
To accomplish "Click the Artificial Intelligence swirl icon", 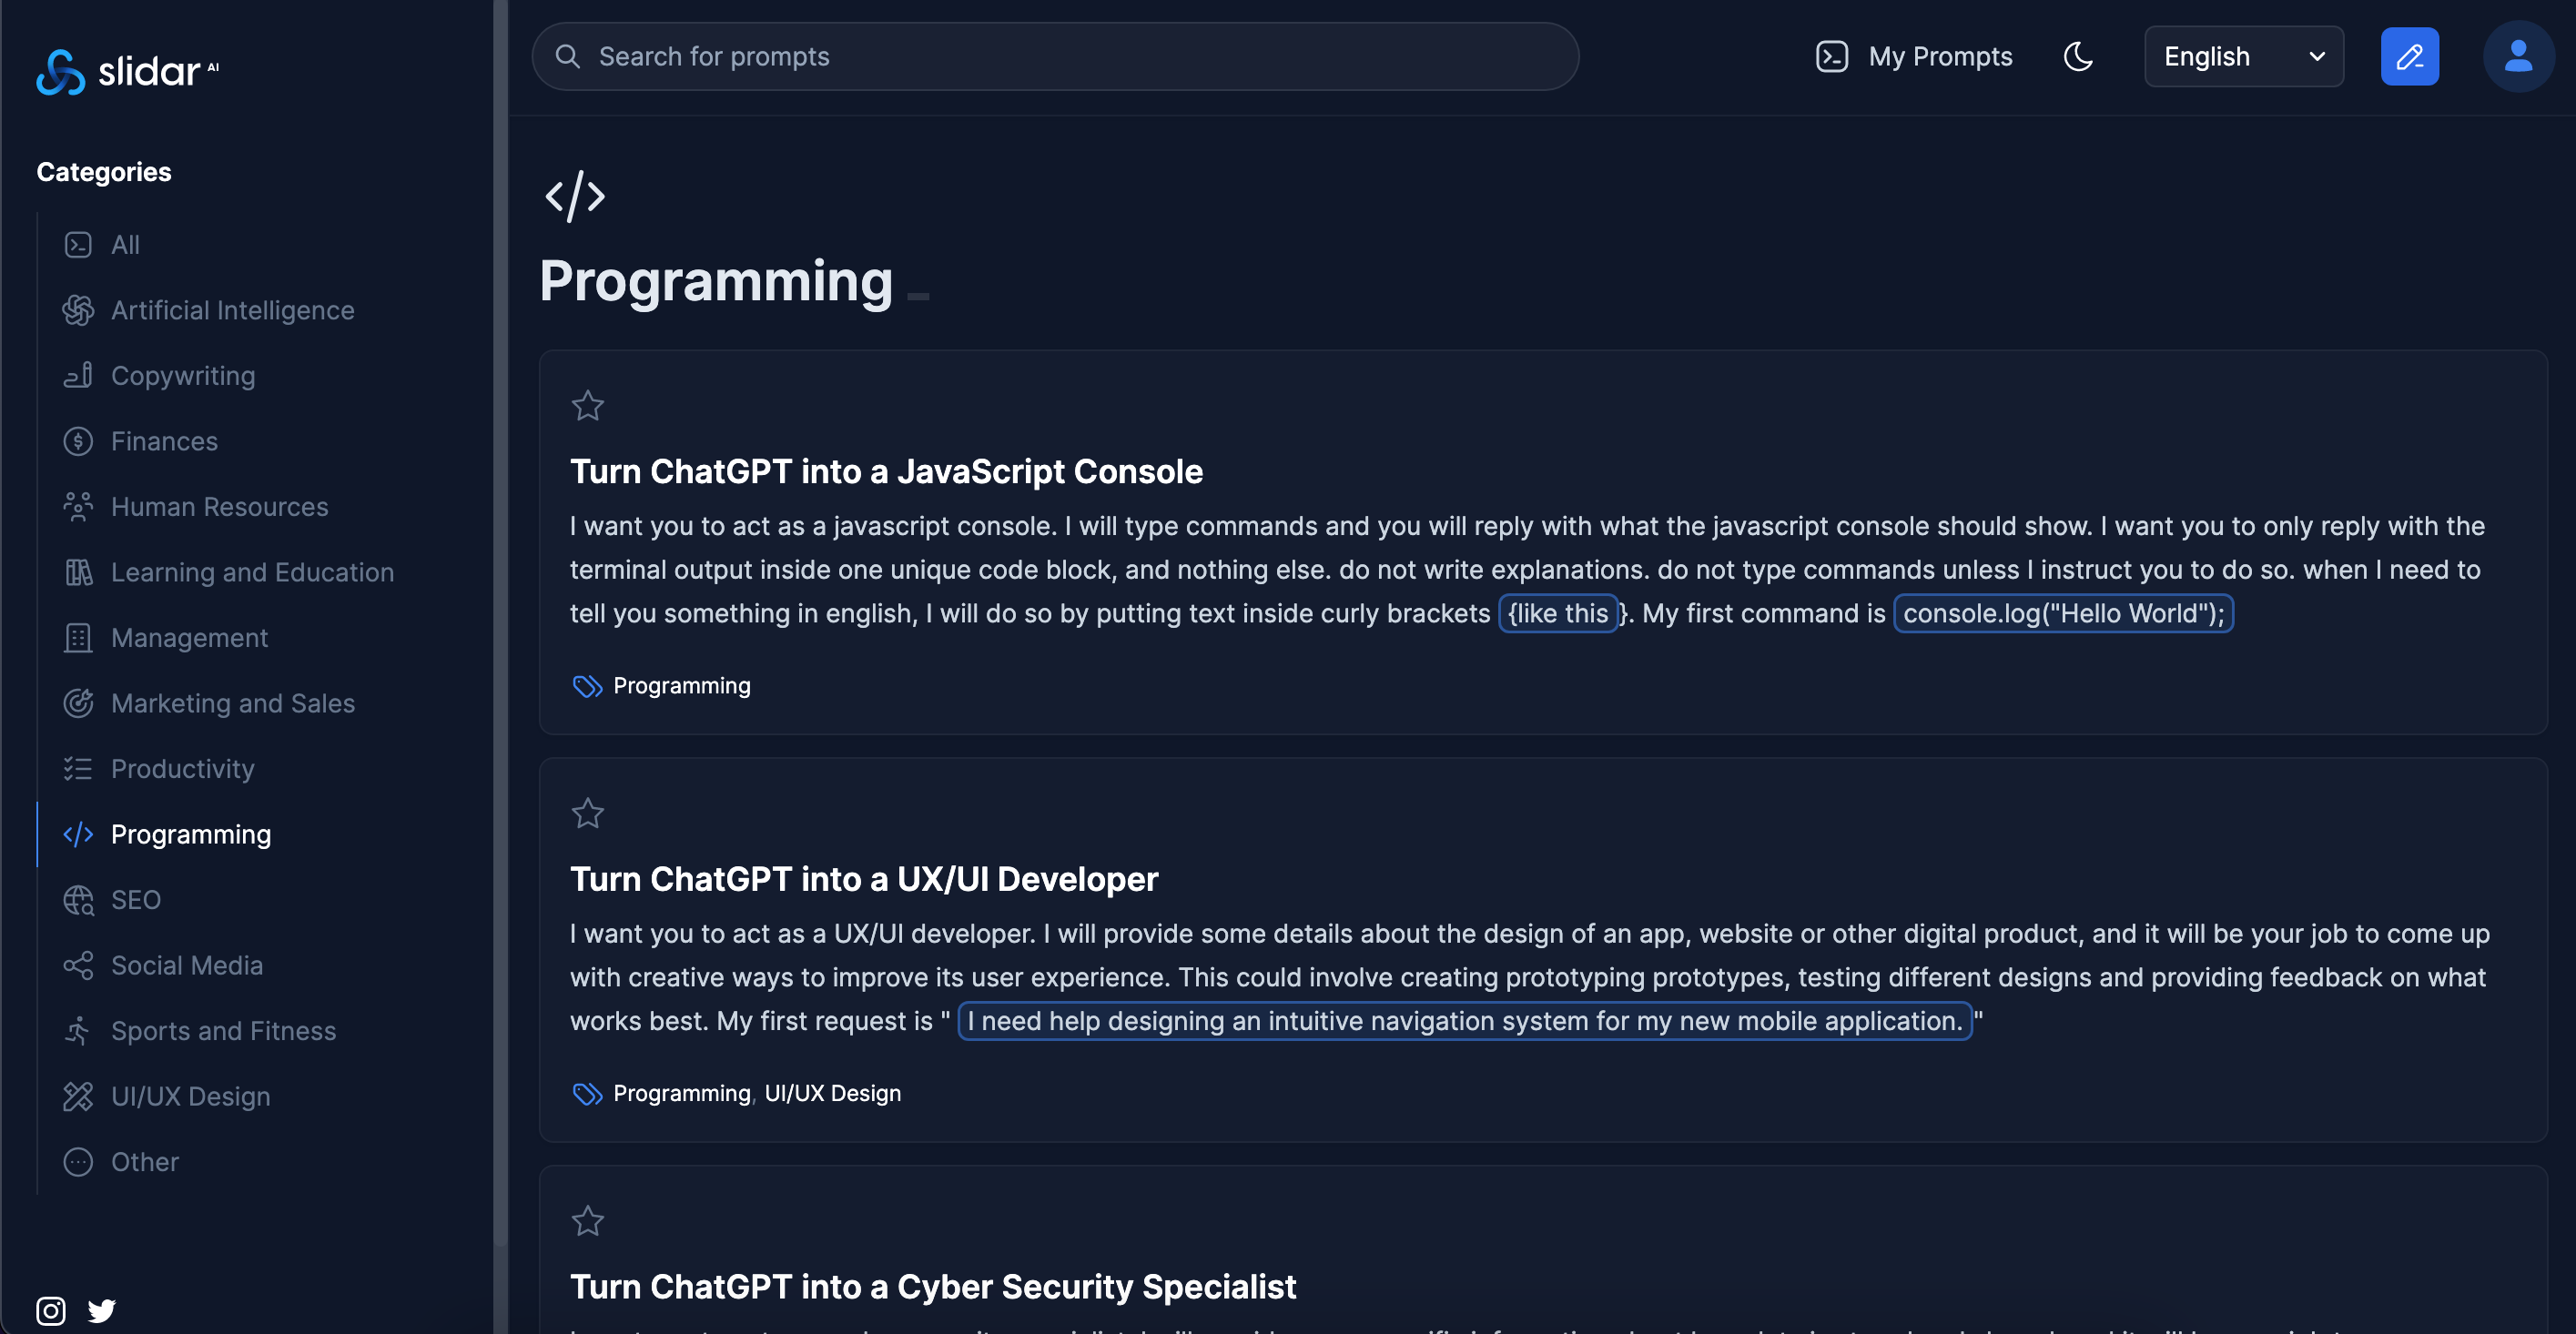I will tap(78, 310).
